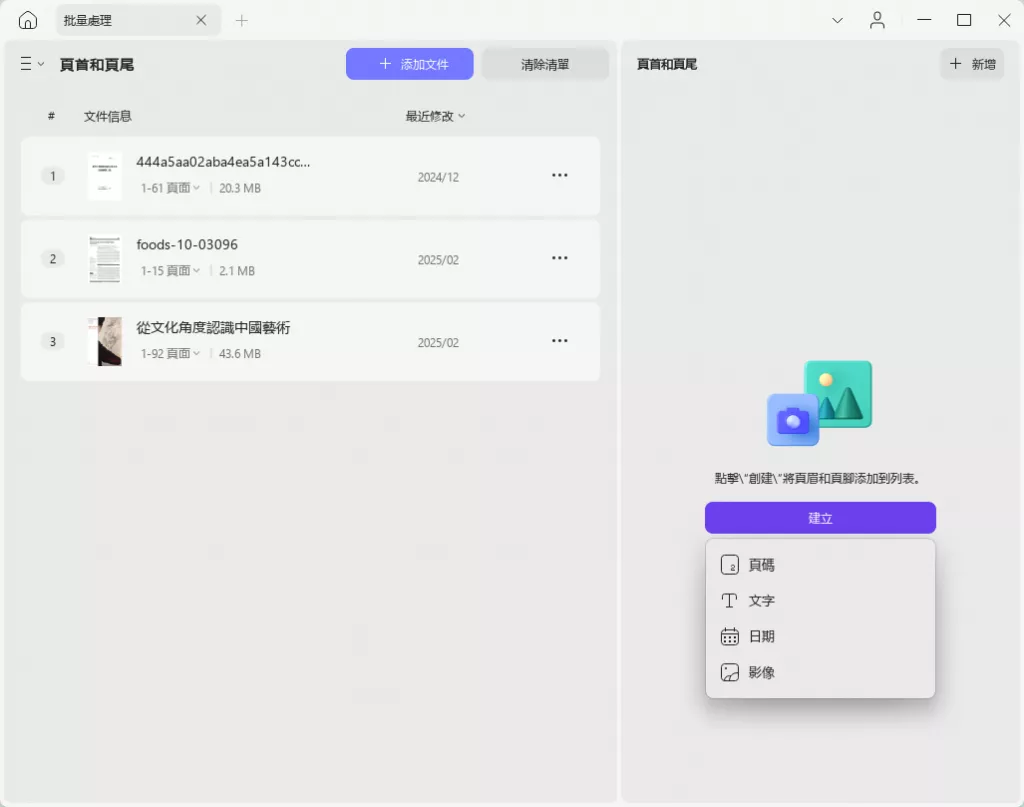Go to the Home screen icon
The width and height of the screenshot is (1024, 807).
pyautogui.click(x=27, y=20)
